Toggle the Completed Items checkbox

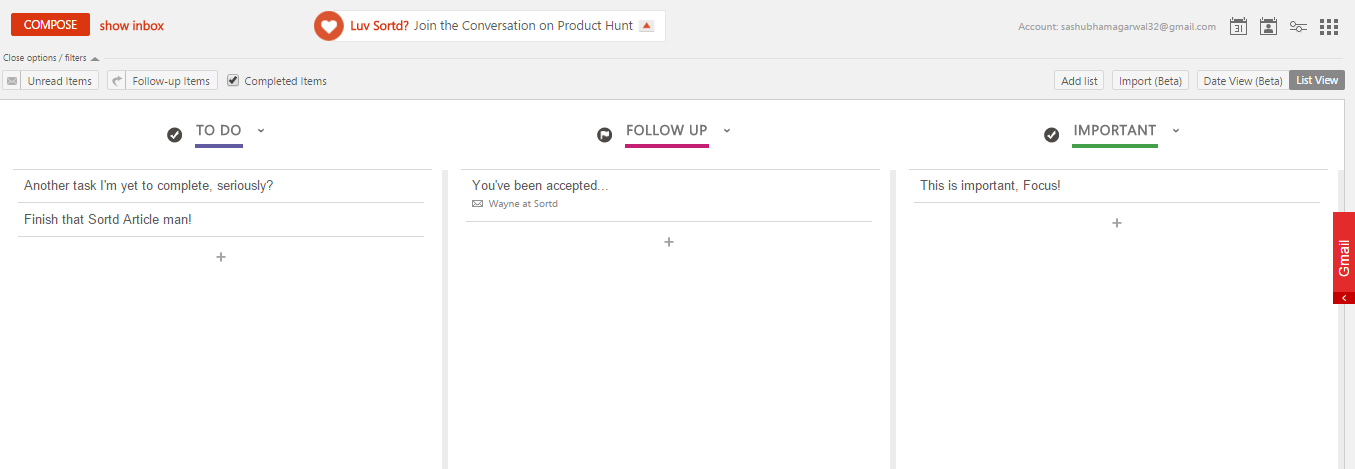[x=233, y=81]
